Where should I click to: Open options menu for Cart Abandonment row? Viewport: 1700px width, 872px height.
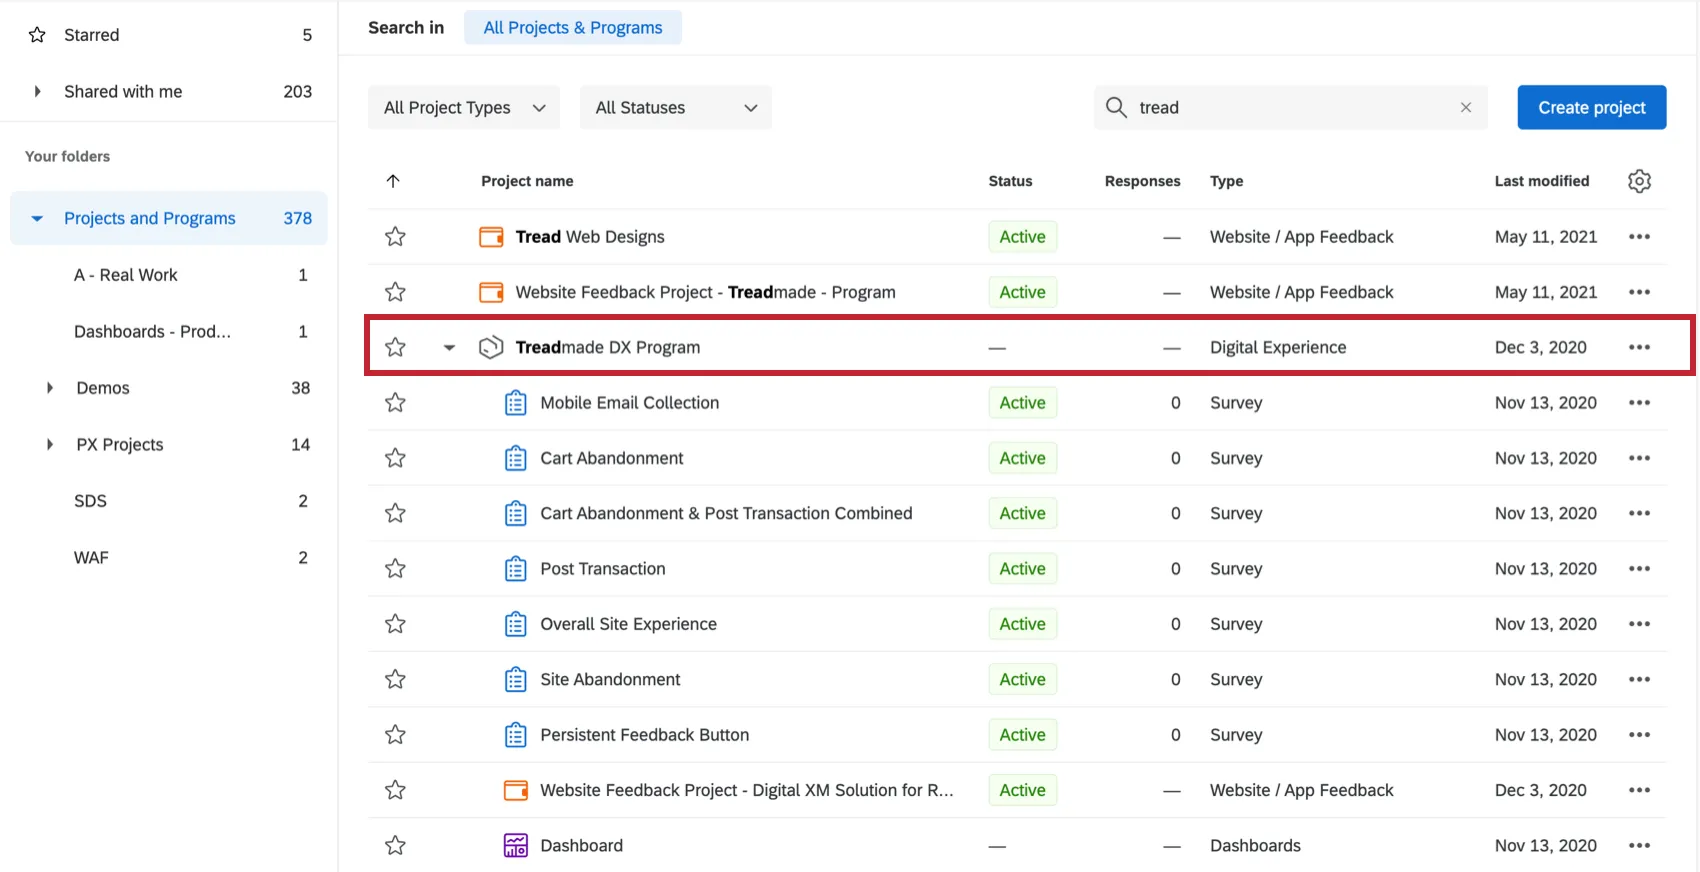[1639, 458]
